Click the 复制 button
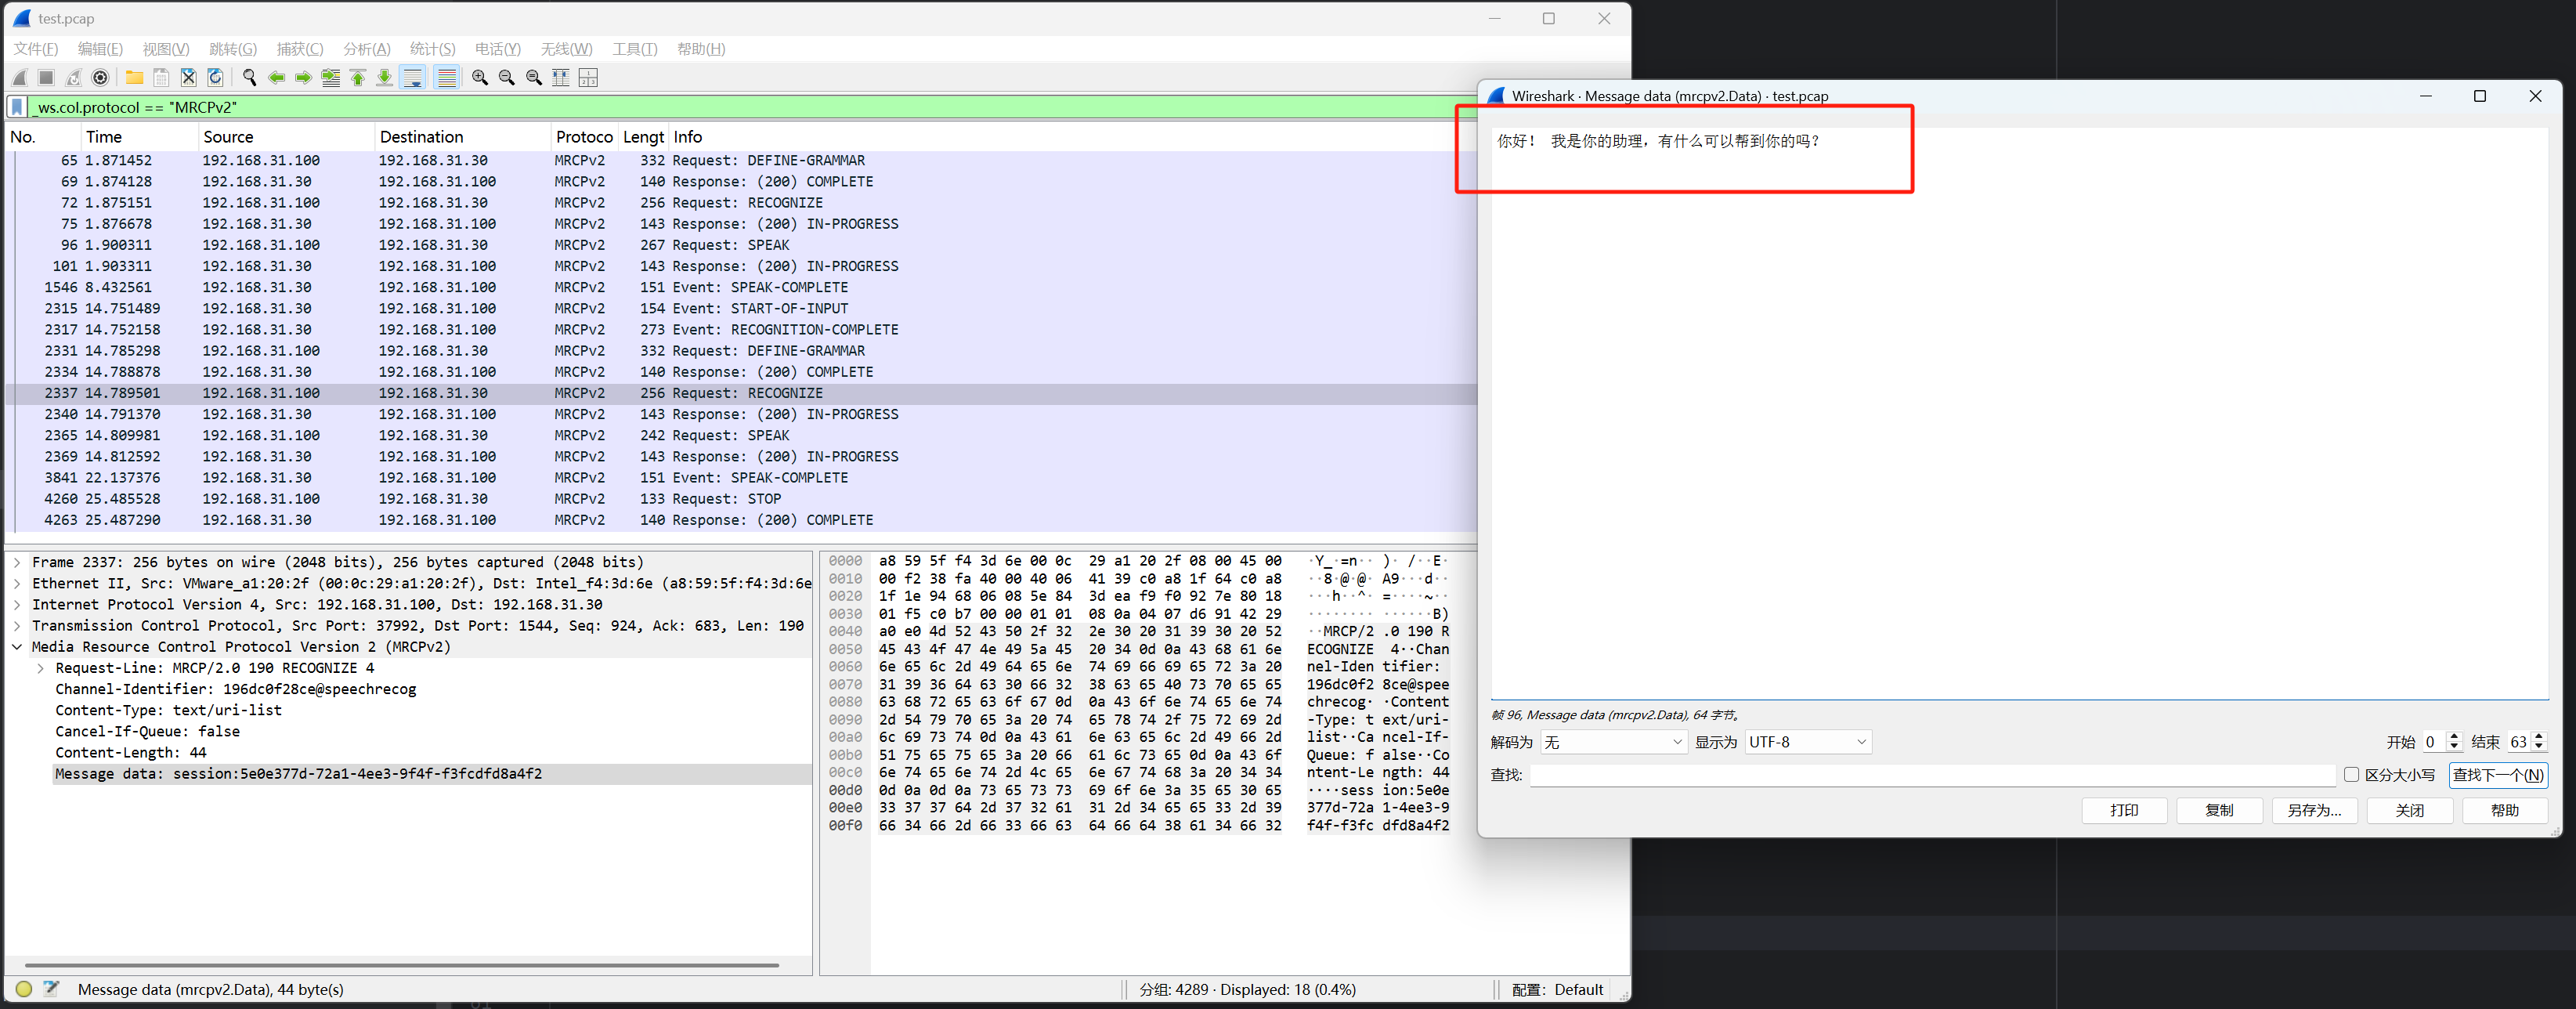The width and height of the screenshot is (2576, 1009). pos(2219,810)
